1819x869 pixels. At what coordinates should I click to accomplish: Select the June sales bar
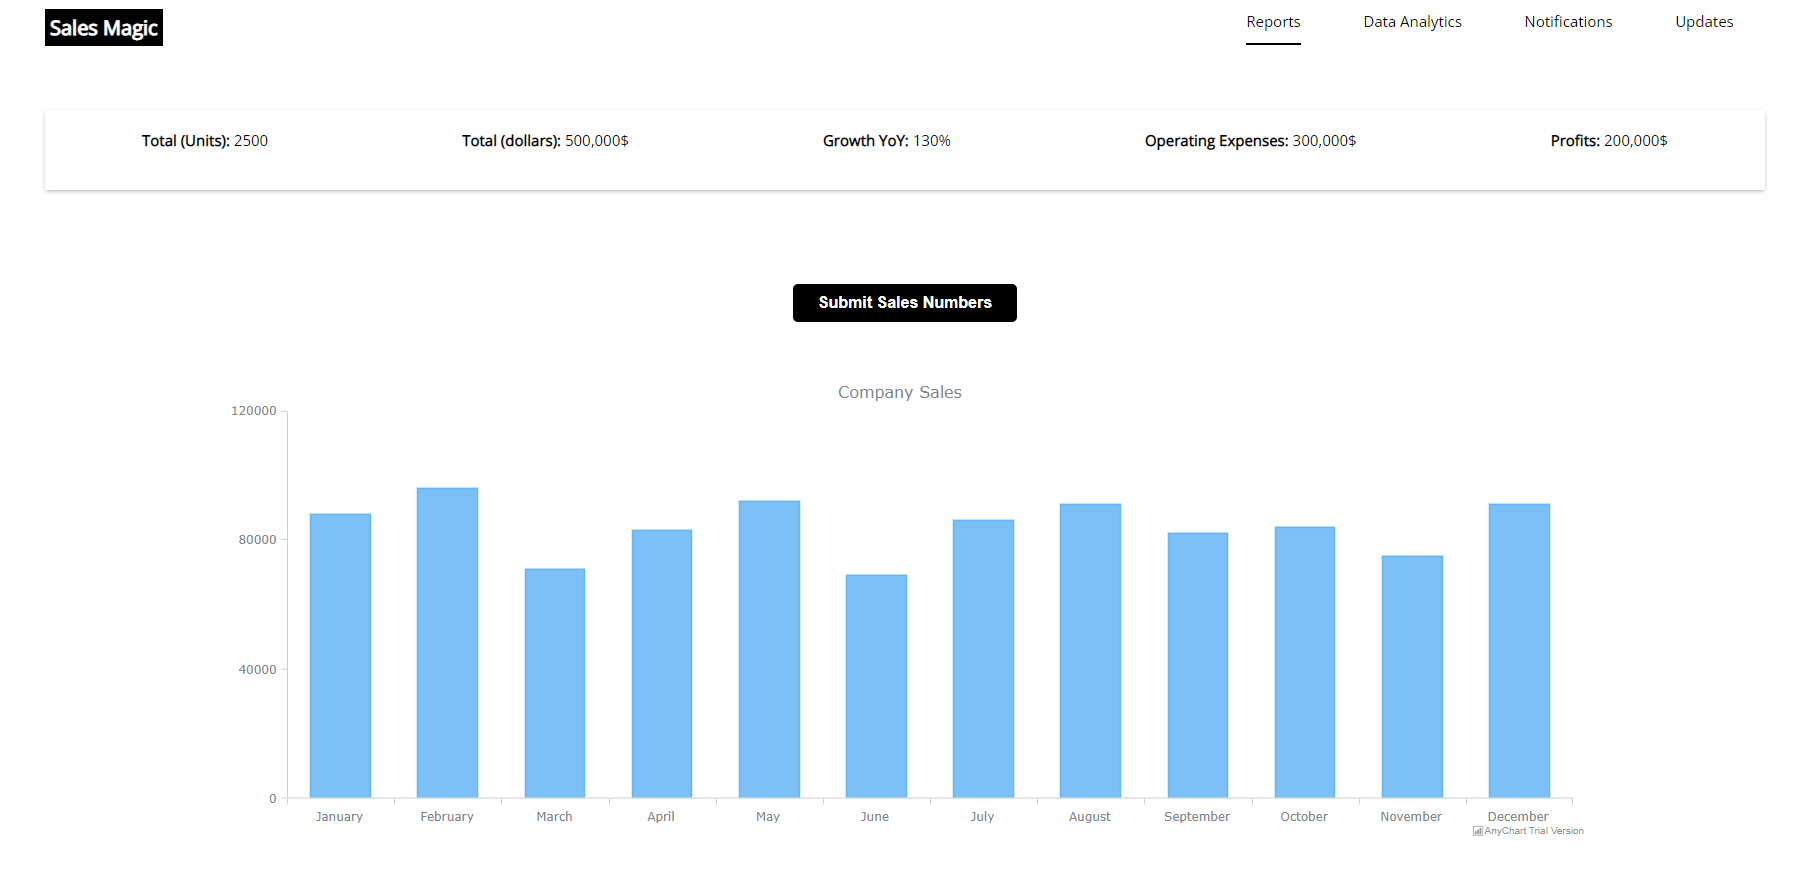coord(876,686)
